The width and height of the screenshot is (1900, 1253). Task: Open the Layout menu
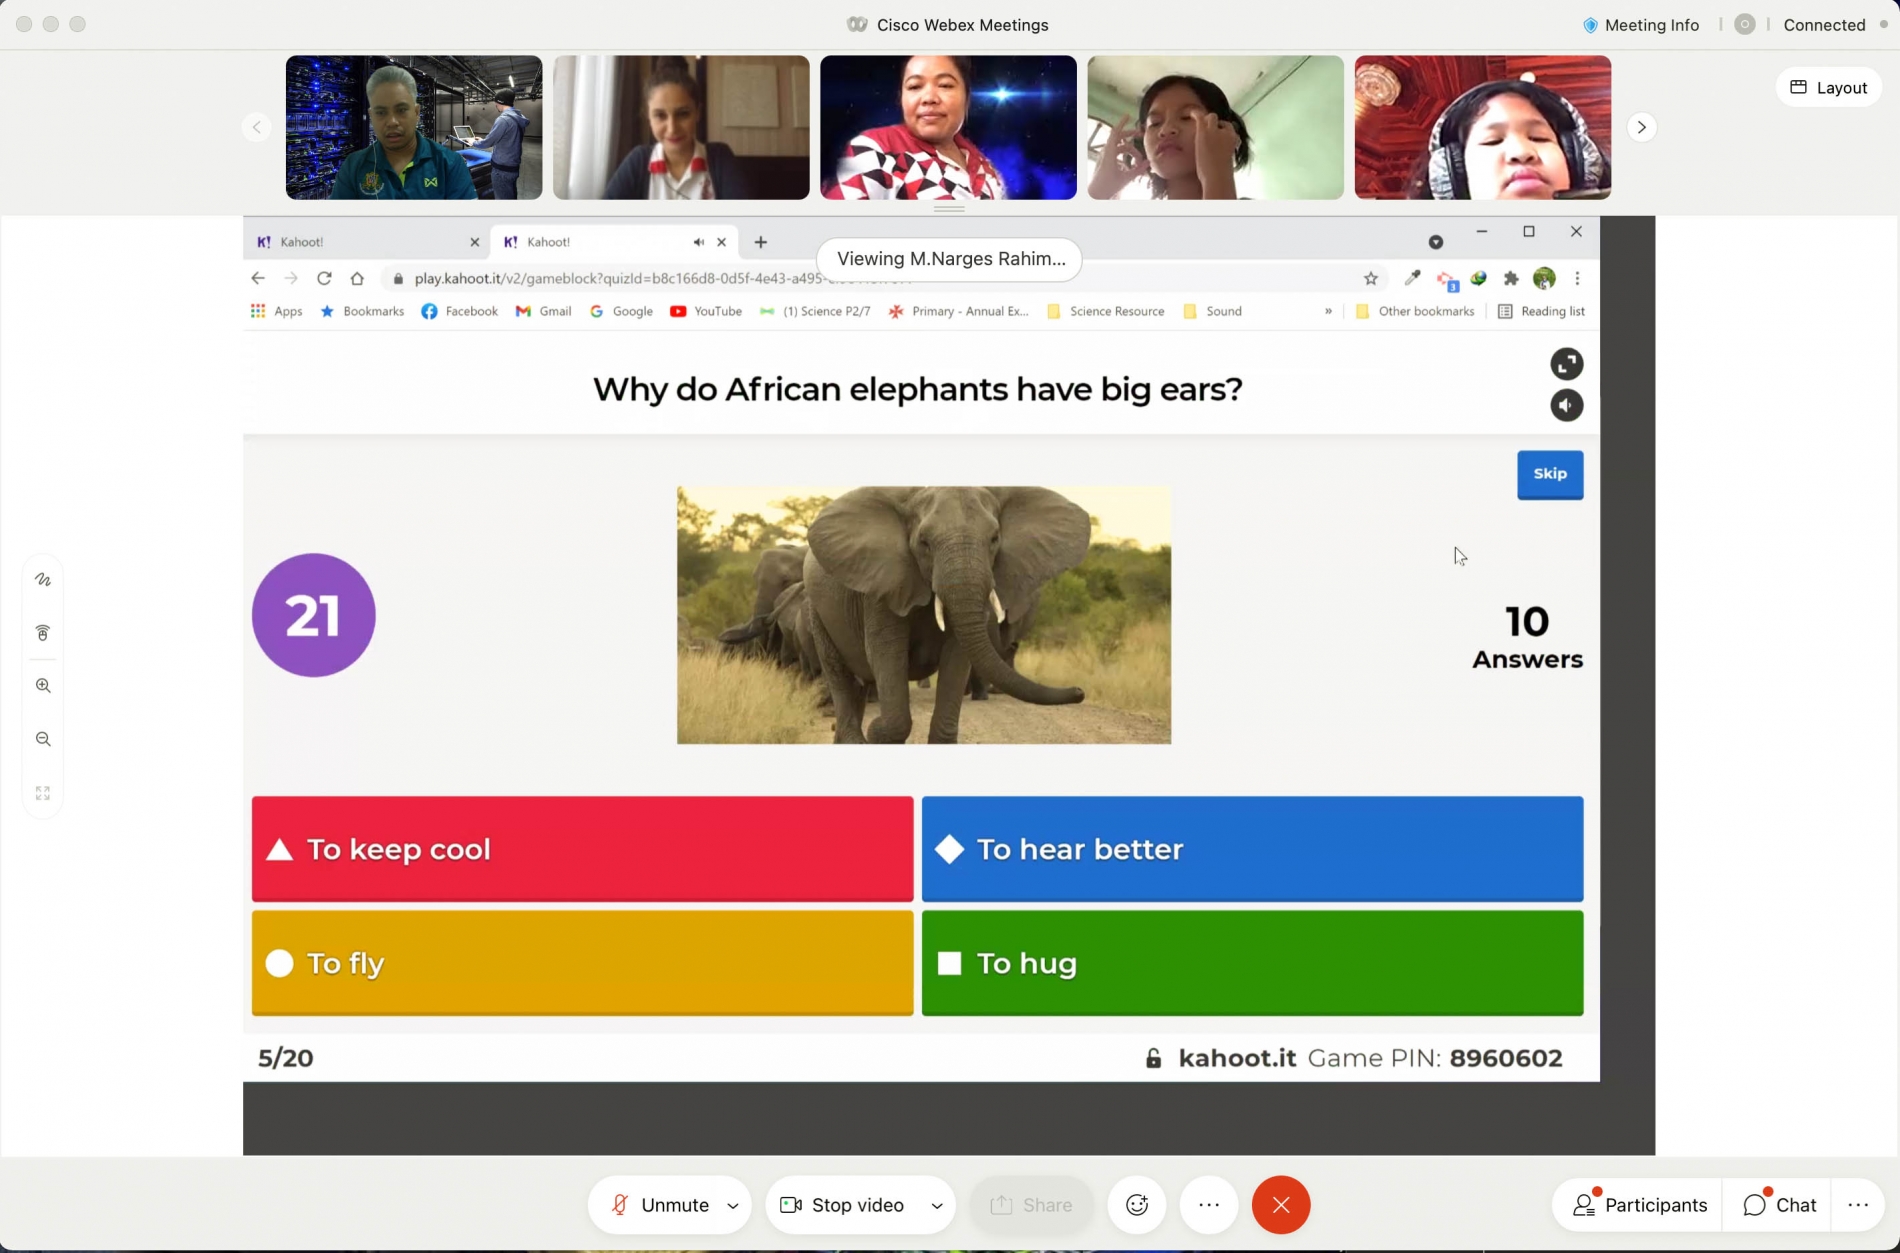click(x=1829, y=87)
